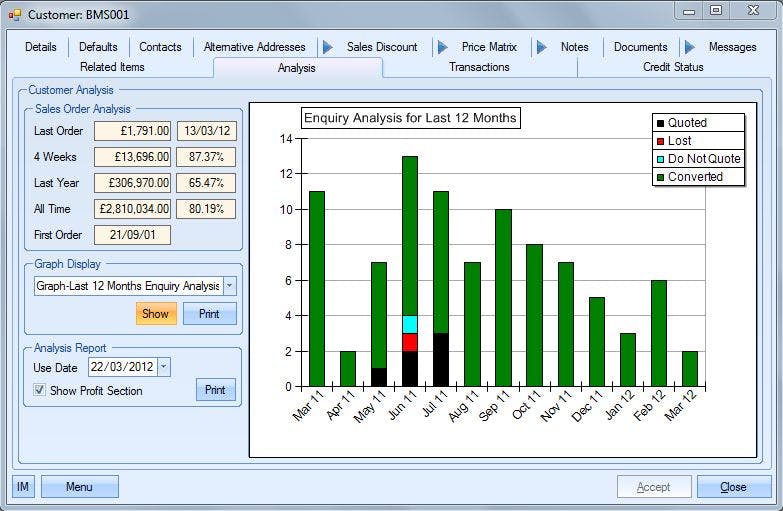Click the IM button at bottom left
This screenshot has height=511, width=783.
23,487
